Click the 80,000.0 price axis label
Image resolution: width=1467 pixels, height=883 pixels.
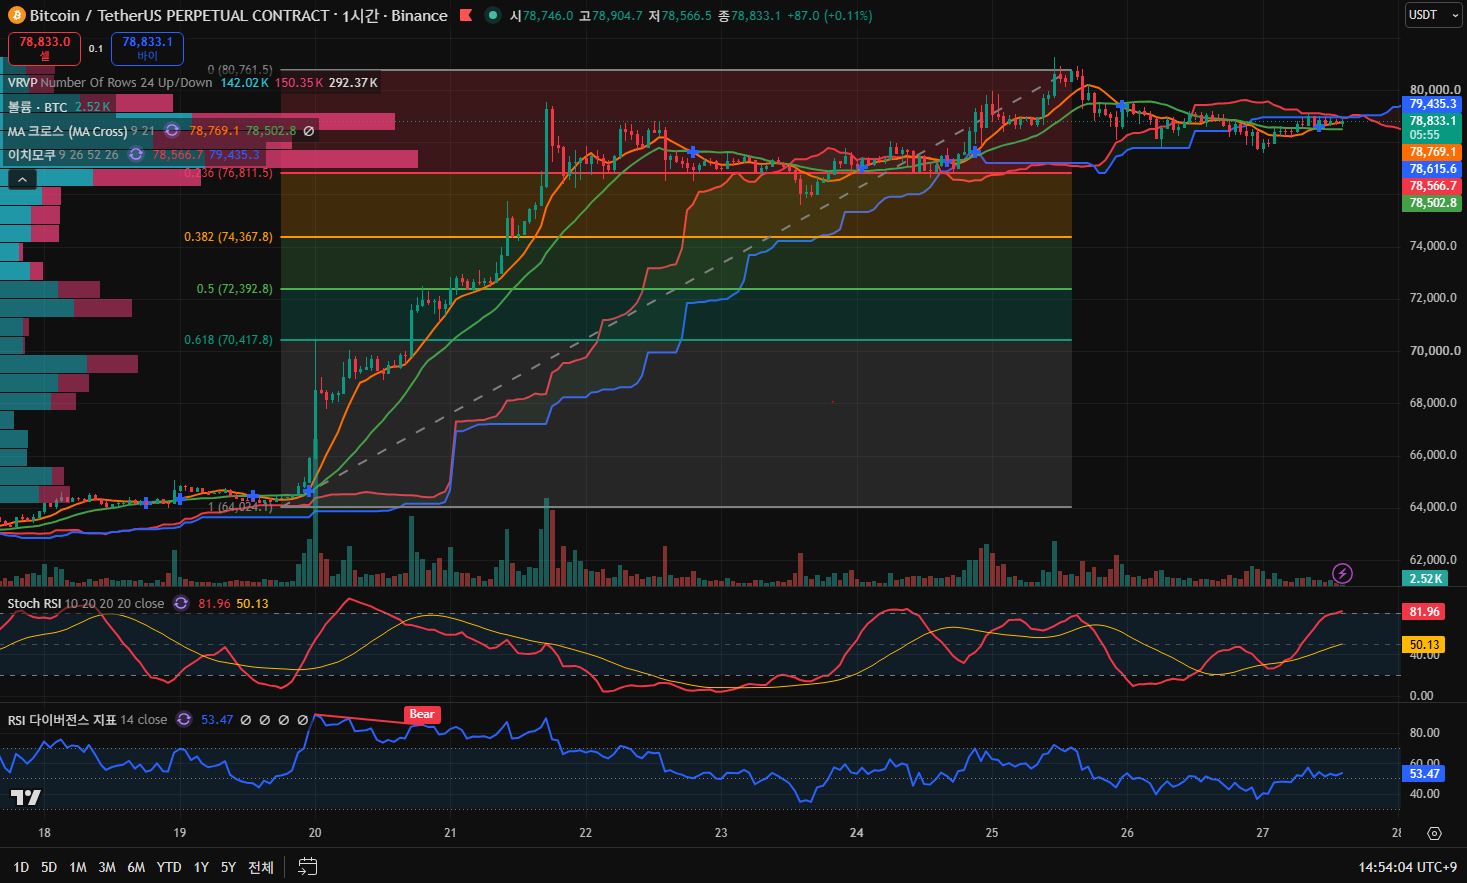coord(1435,89)
